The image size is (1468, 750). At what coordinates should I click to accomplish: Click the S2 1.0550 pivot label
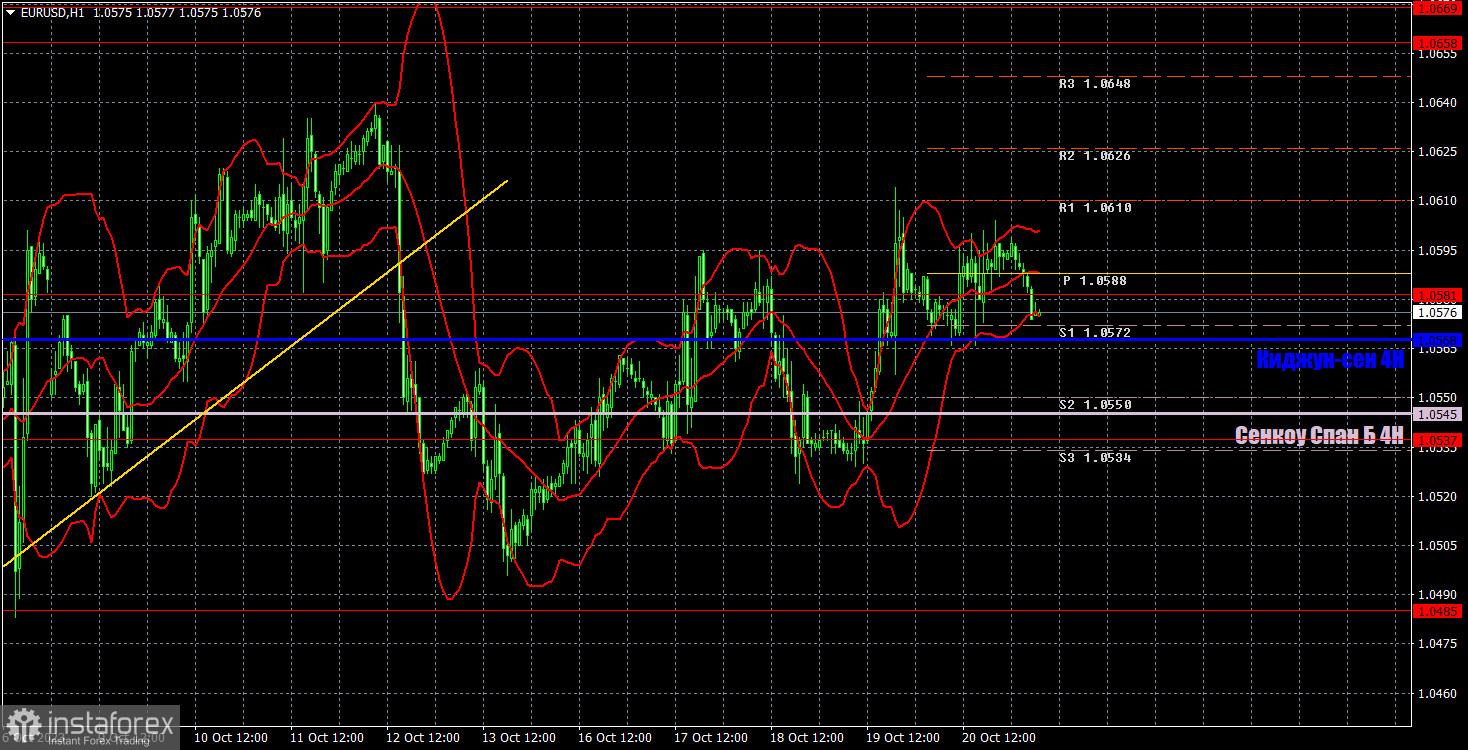pos(1095,405)
